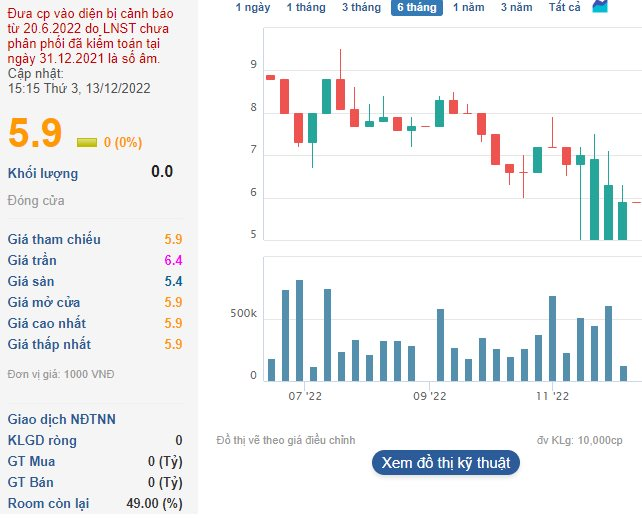This screenshot has height=518, width=642.
Task: Open Xem đồ thị kỹ thuật chart
Action: tap(446, 463)
